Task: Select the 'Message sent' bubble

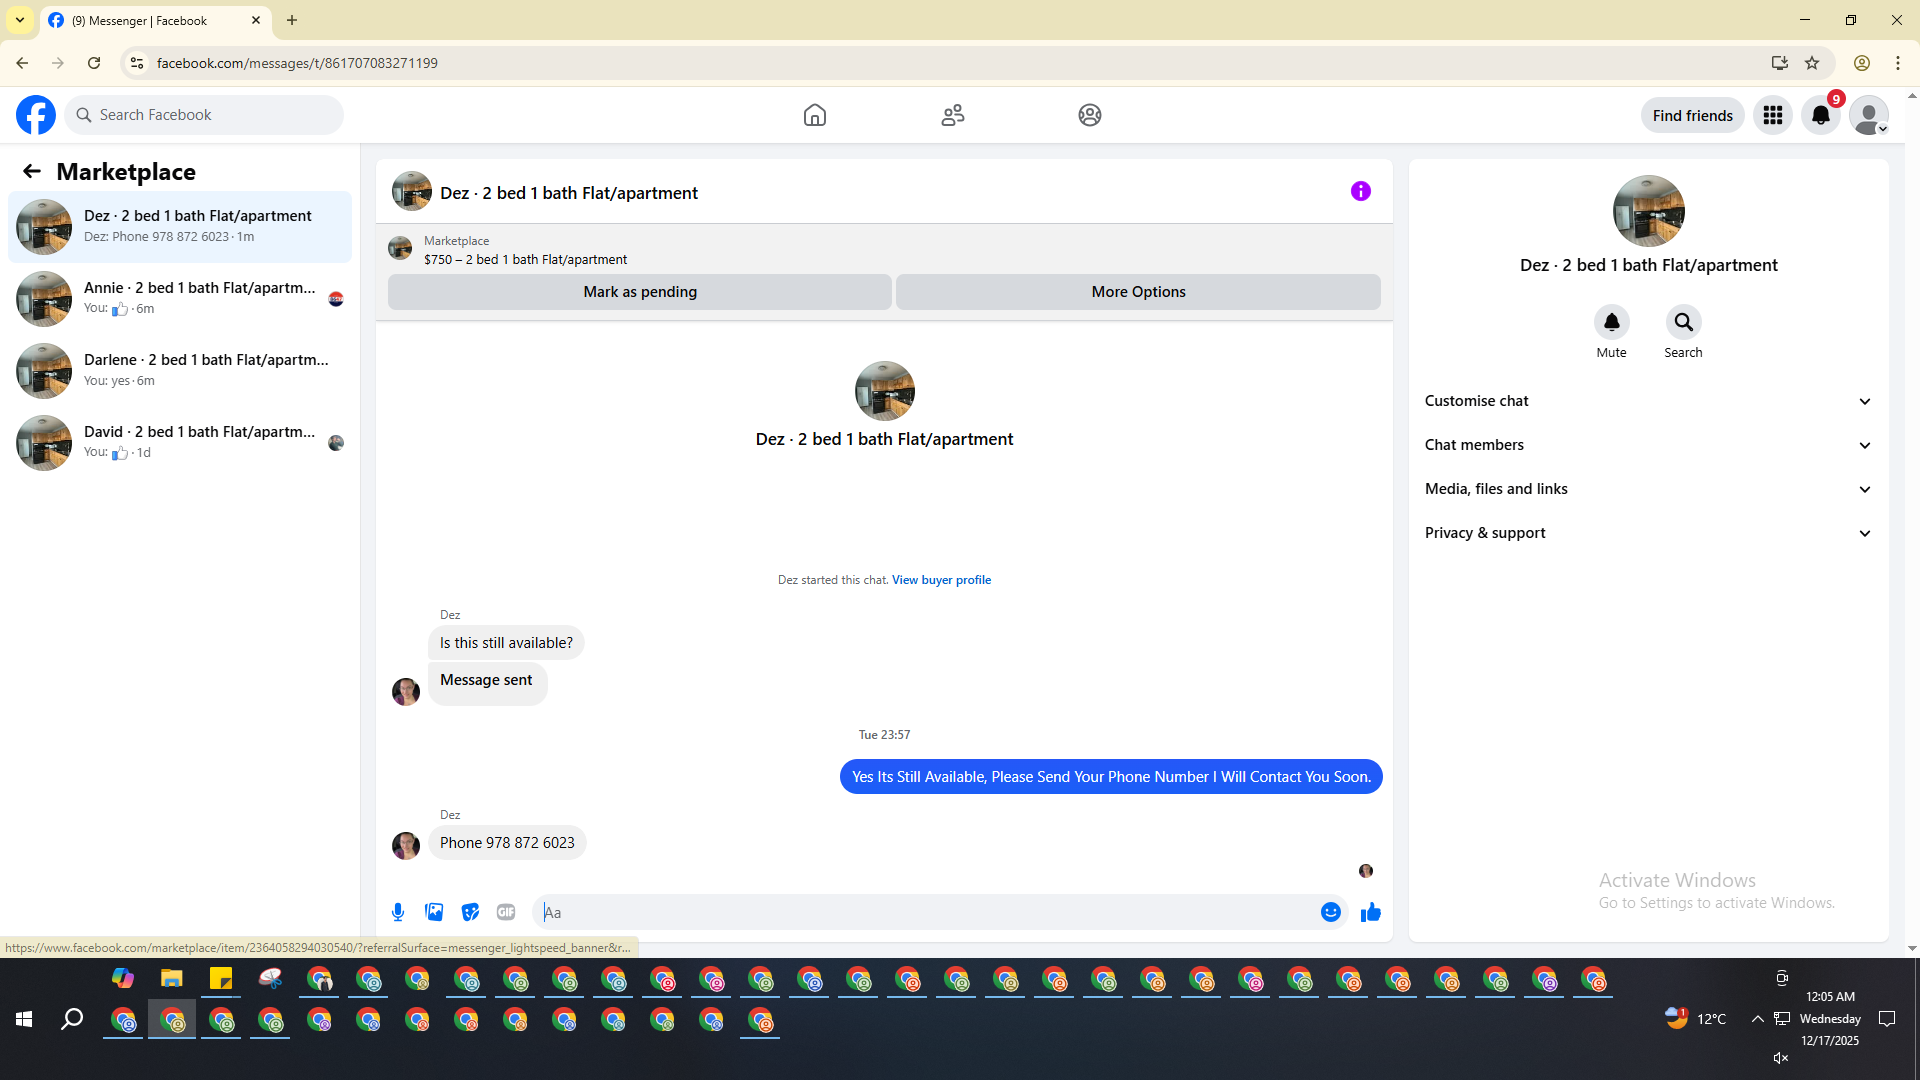Action: coord(487,682)
